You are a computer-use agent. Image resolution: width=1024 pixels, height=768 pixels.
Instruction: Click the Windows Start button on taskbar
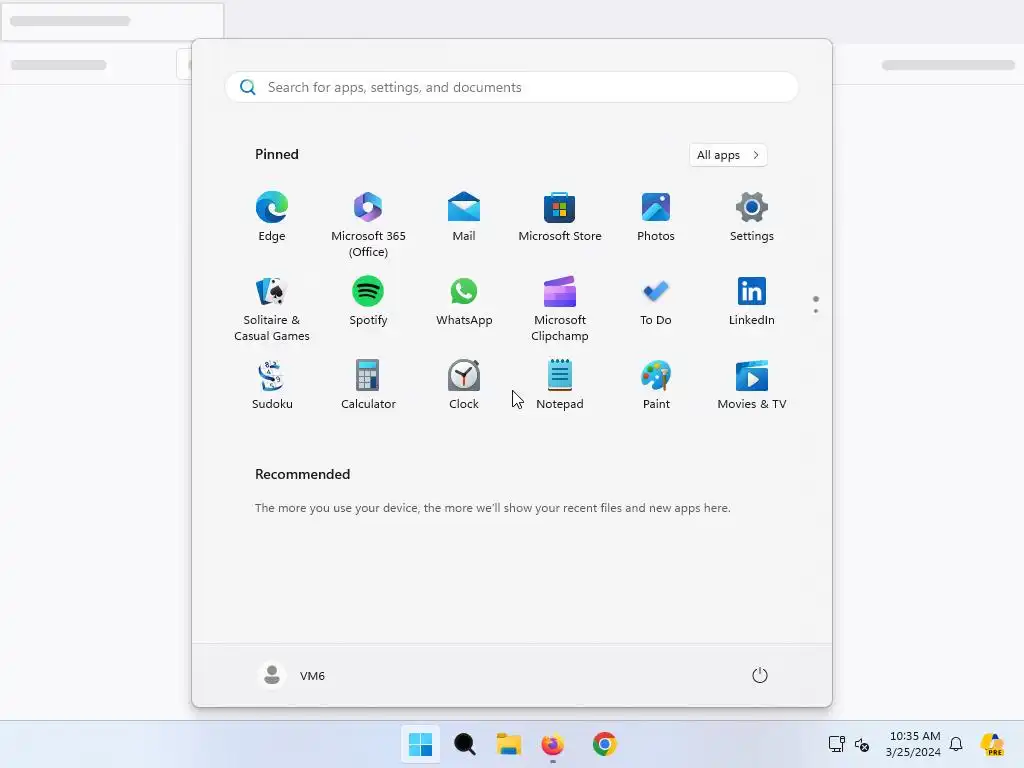420,744
